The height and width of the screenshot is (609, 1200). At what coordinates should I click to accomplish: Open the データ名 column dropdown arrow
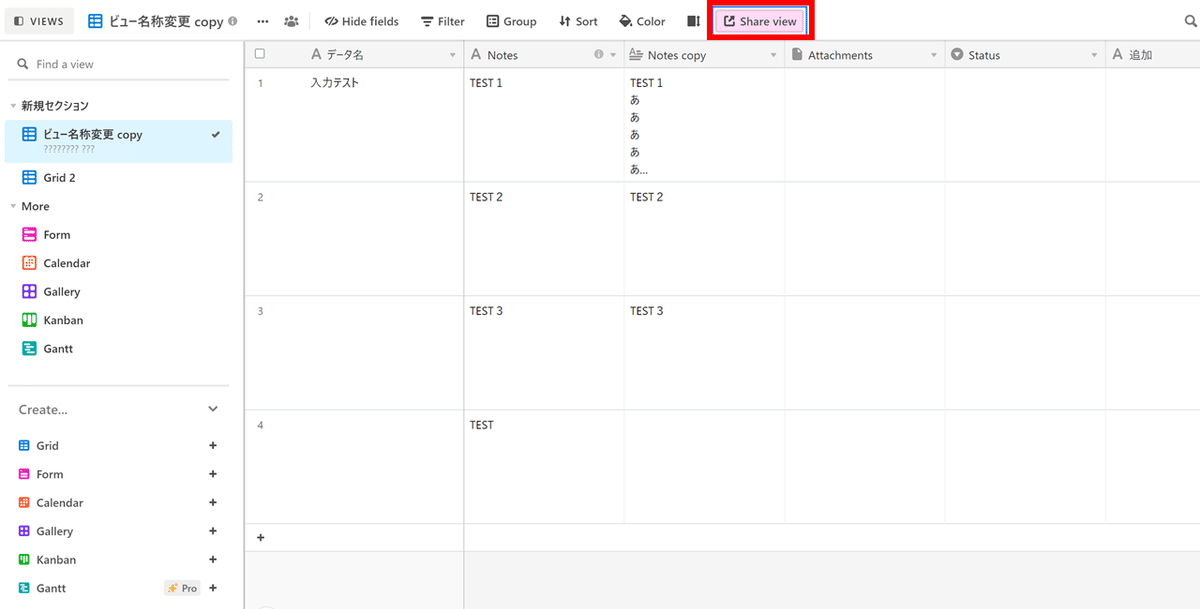point(452,55)
